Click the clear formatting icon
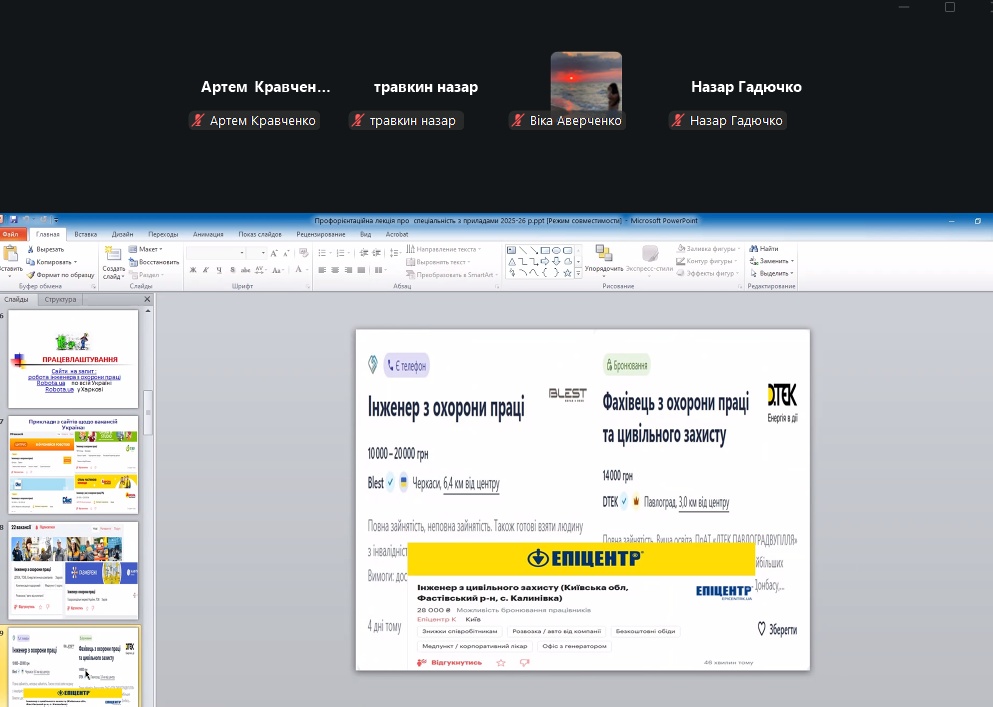 click(303, 253)
